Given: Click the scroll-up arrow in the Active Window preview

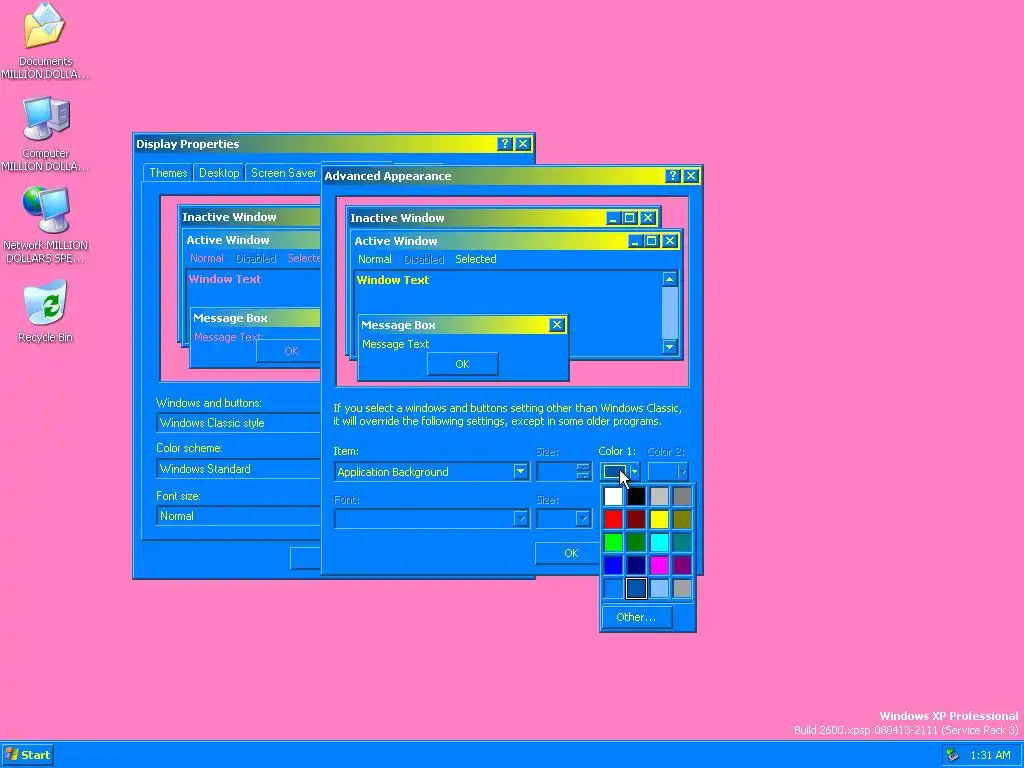Looking at the screenshot, I should 669,279.
